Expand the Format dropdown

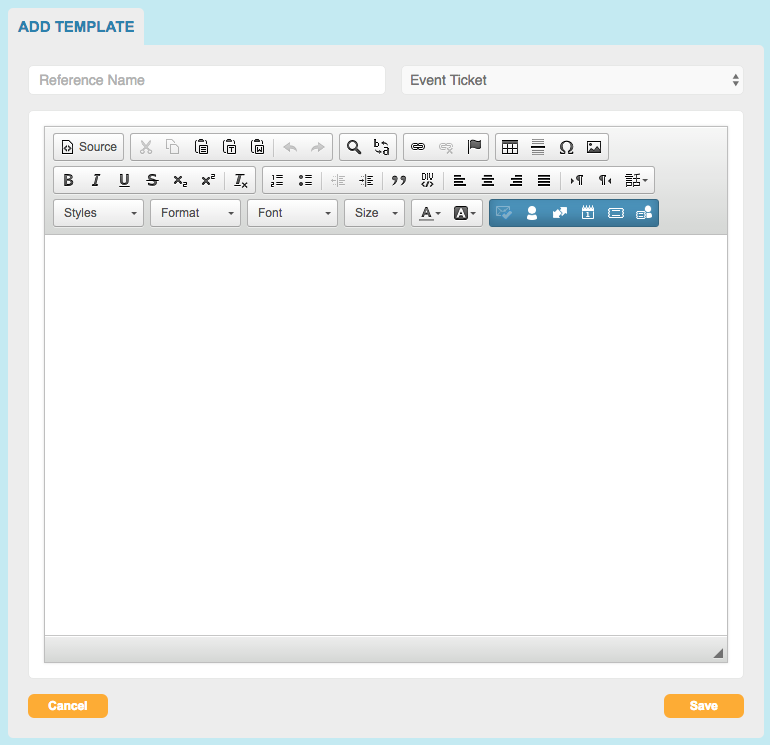coord(195,213)
